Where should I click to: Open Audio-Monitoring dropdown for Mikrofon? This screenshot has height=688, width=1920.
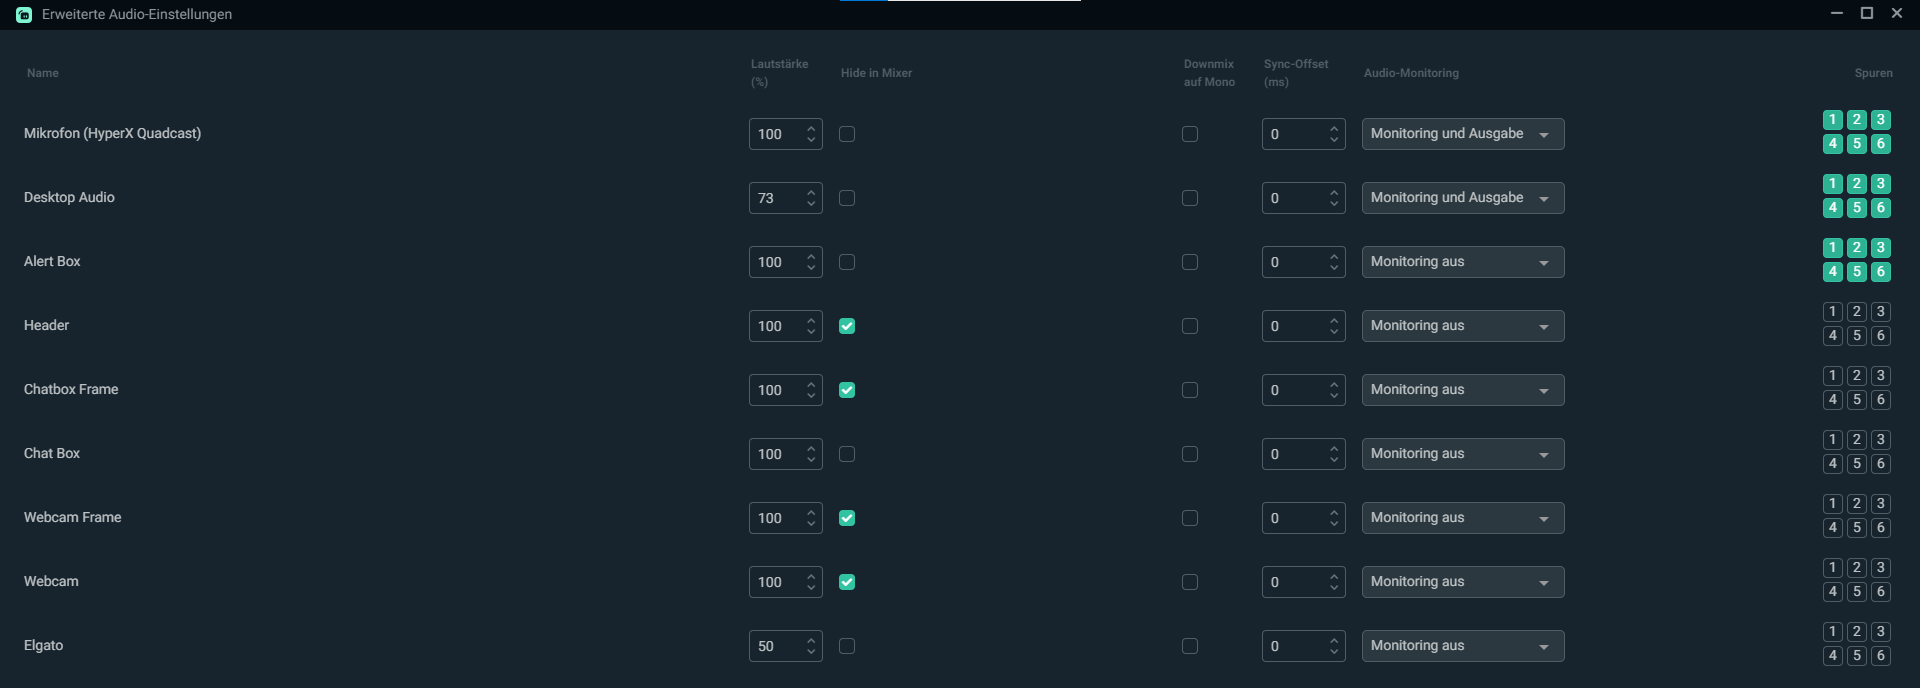[x=1462, y=134]
